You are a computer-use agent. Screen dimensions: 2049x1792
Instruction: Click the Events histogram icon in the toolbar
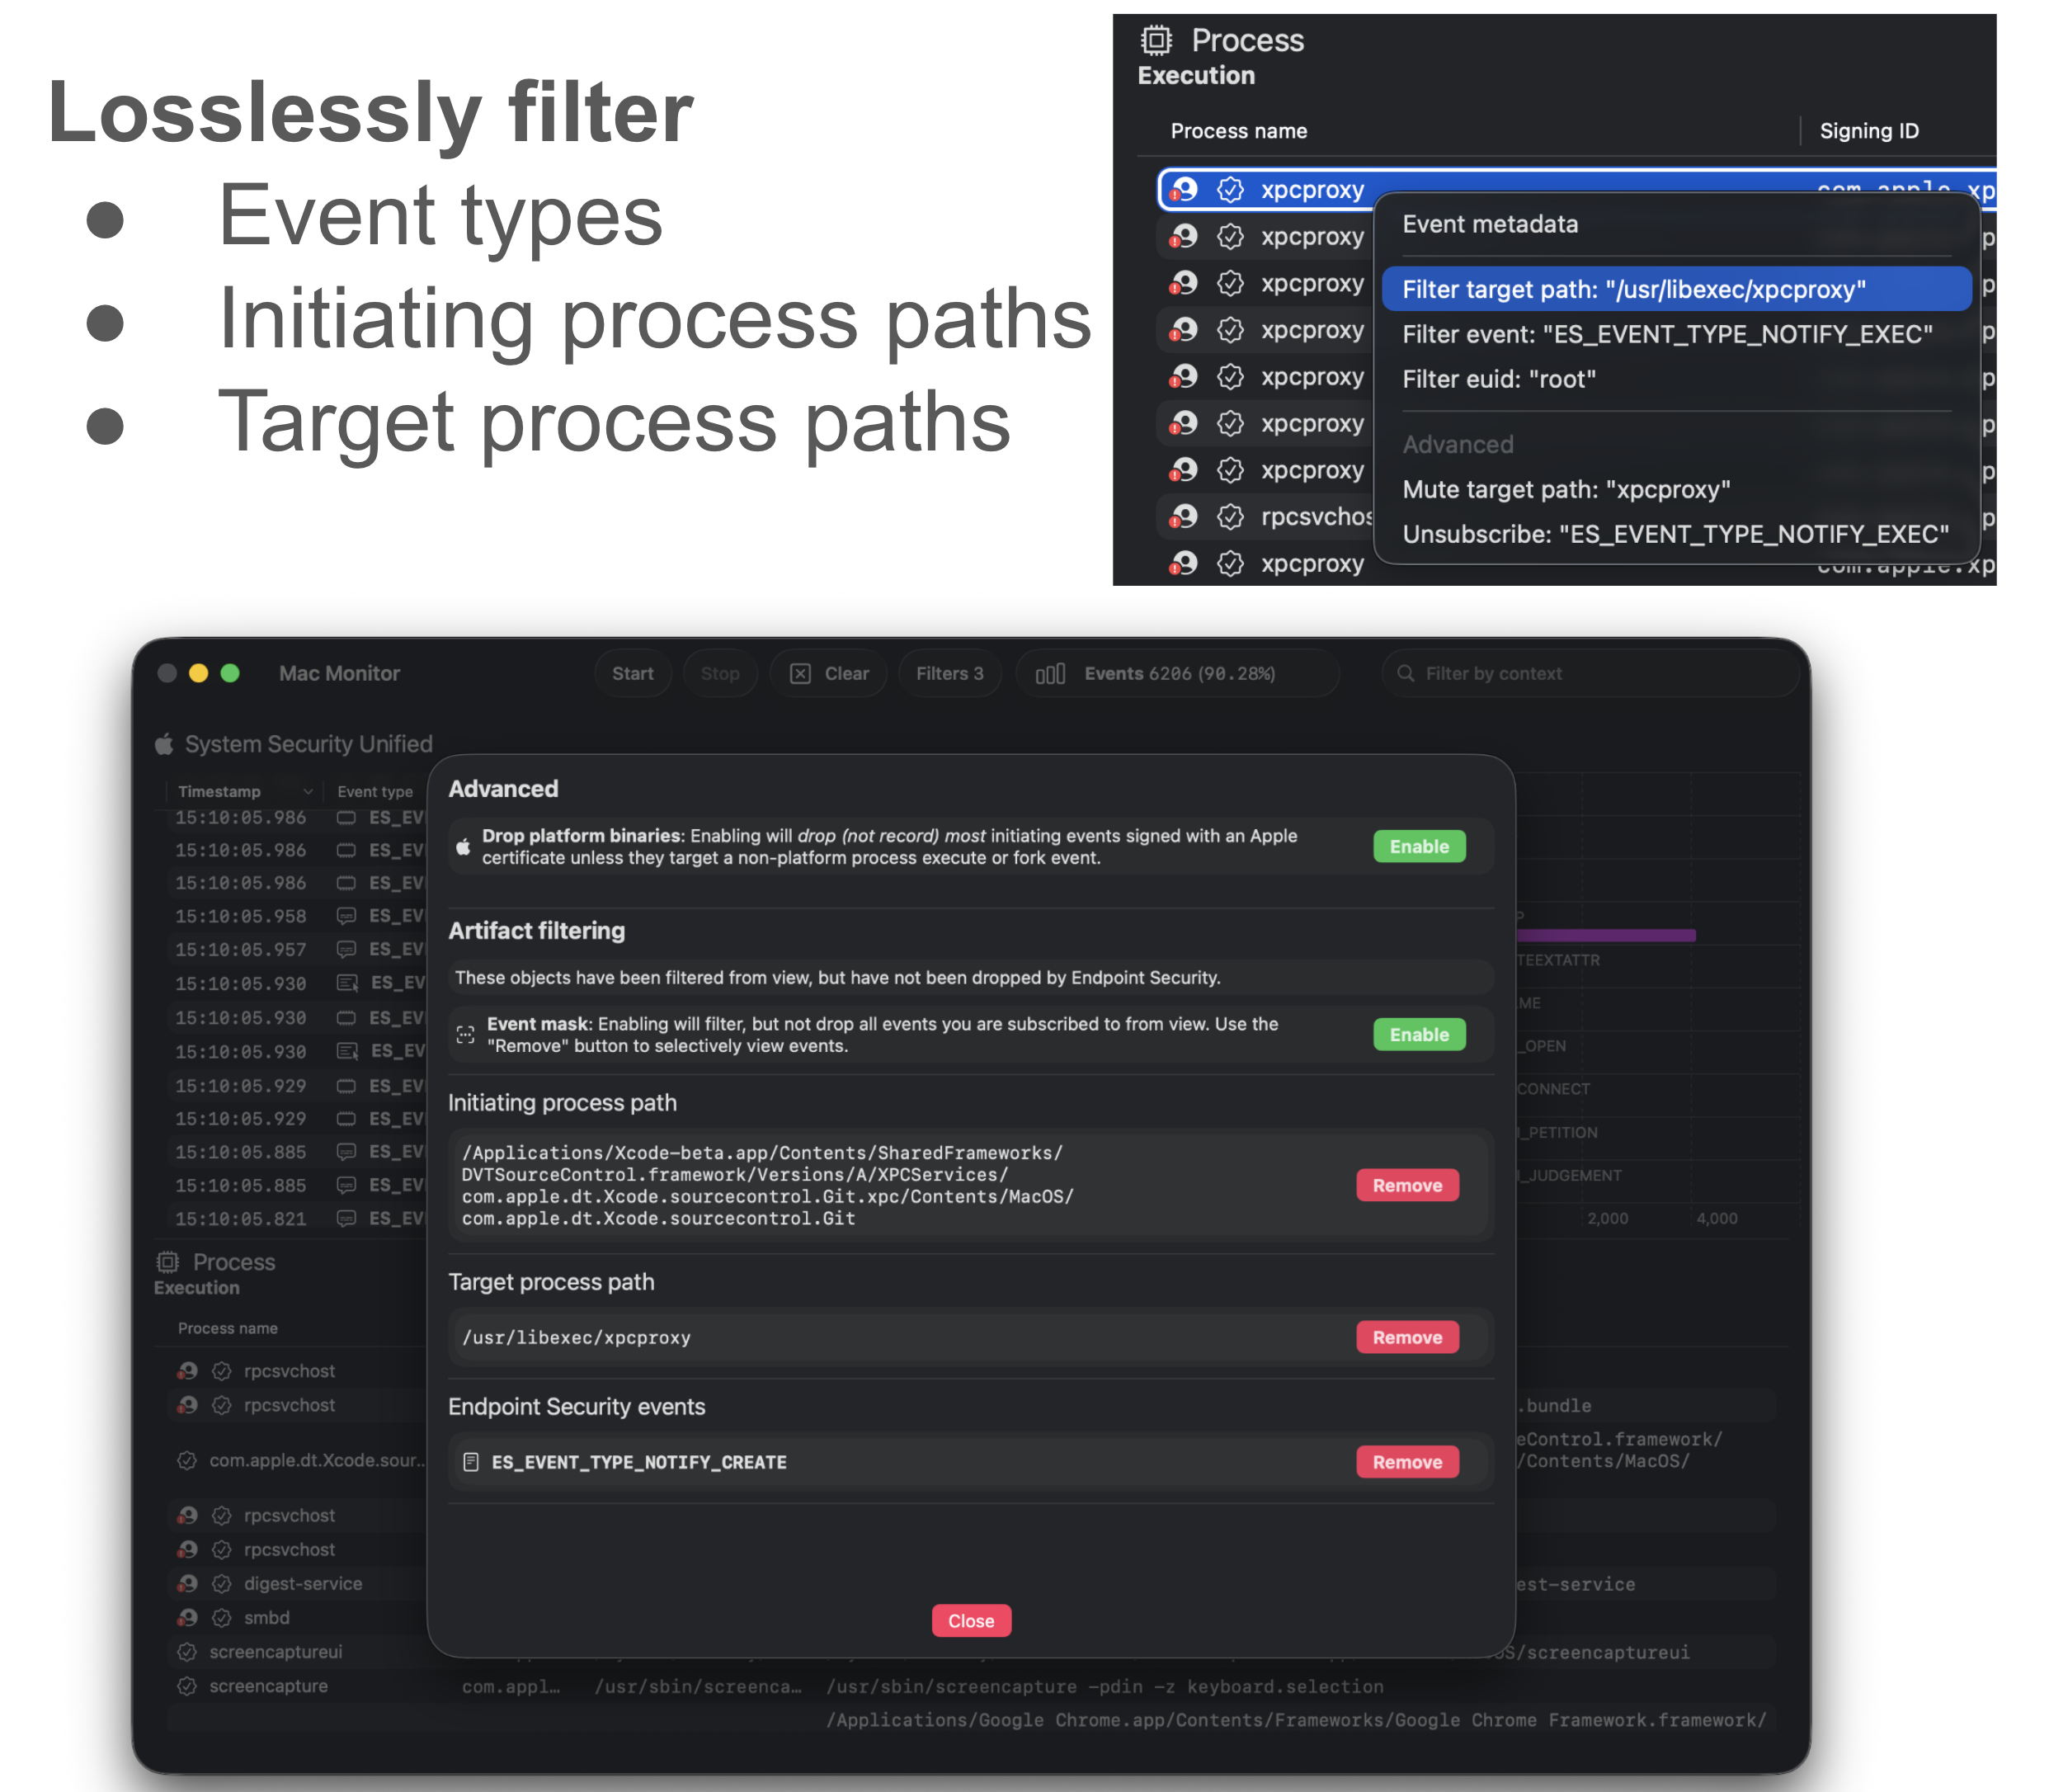(1049, 673)
